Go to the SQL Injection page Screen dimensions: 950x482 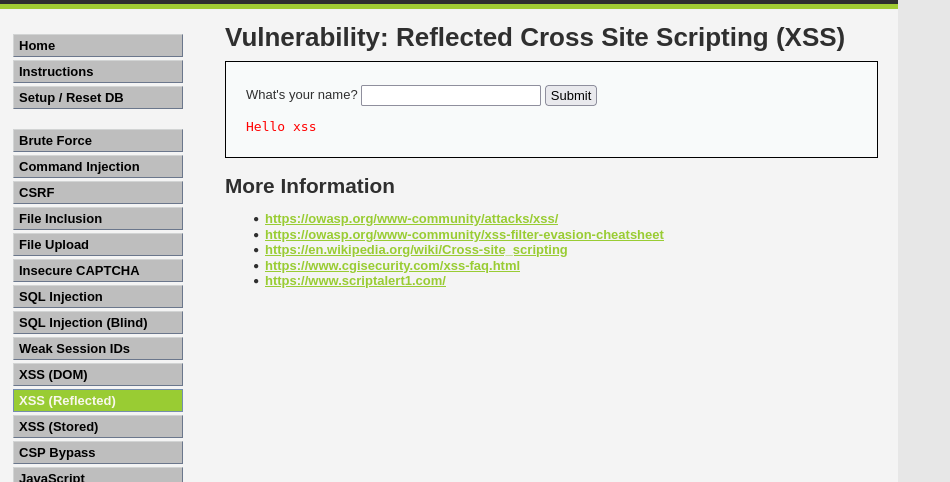pyautogui.click(x=97, y=297)
